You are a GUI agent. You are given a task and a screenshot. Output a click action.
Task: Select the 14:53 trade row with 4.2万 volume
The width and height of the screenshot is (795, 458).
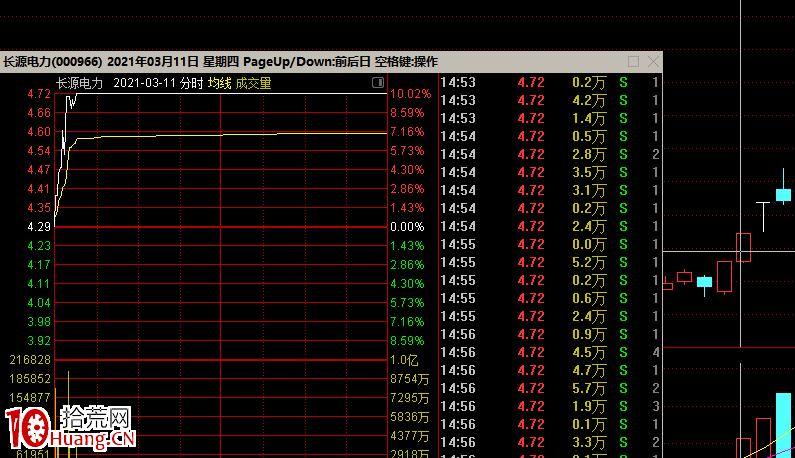coord(550,100)
